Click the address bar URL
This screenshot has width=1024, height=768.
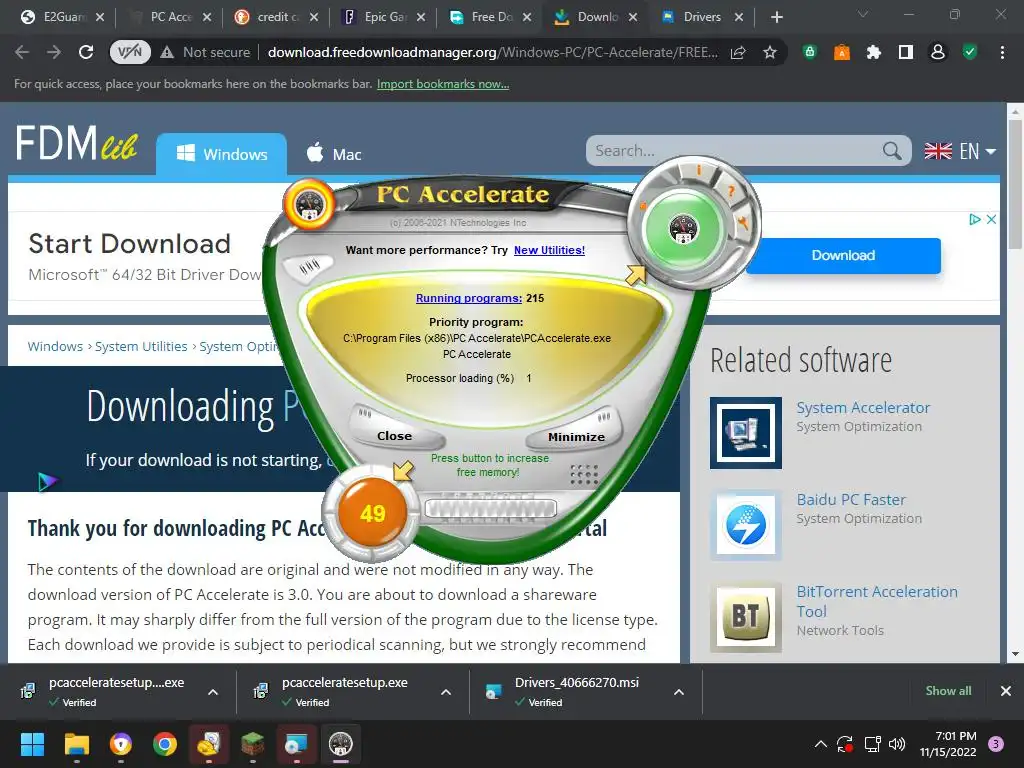coord(493,52)
